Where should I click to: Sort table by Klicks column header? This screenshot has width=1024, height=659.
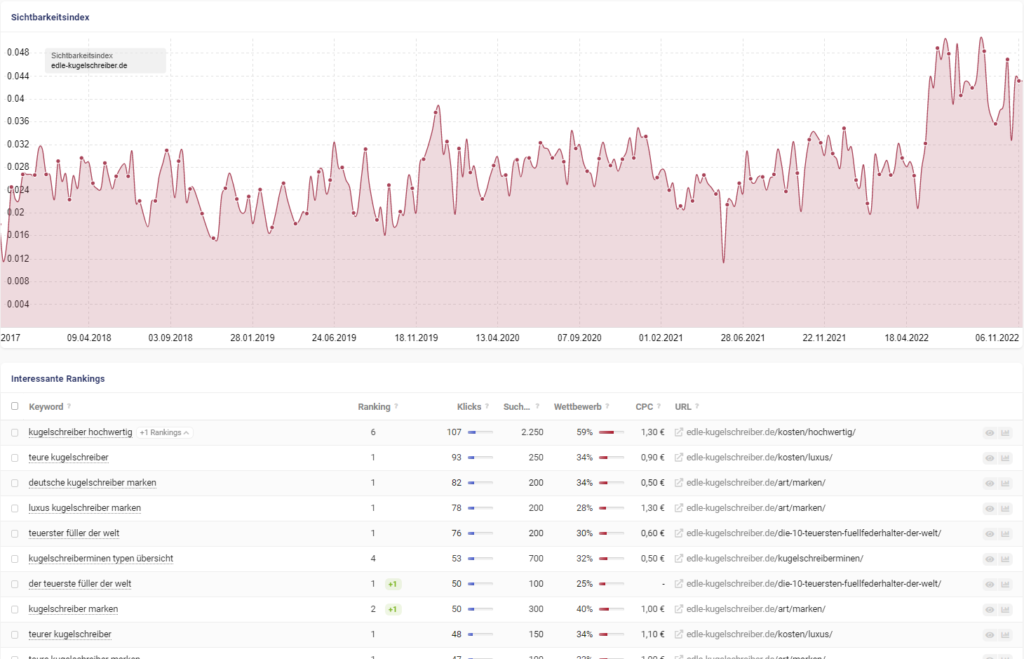(469, 406)
